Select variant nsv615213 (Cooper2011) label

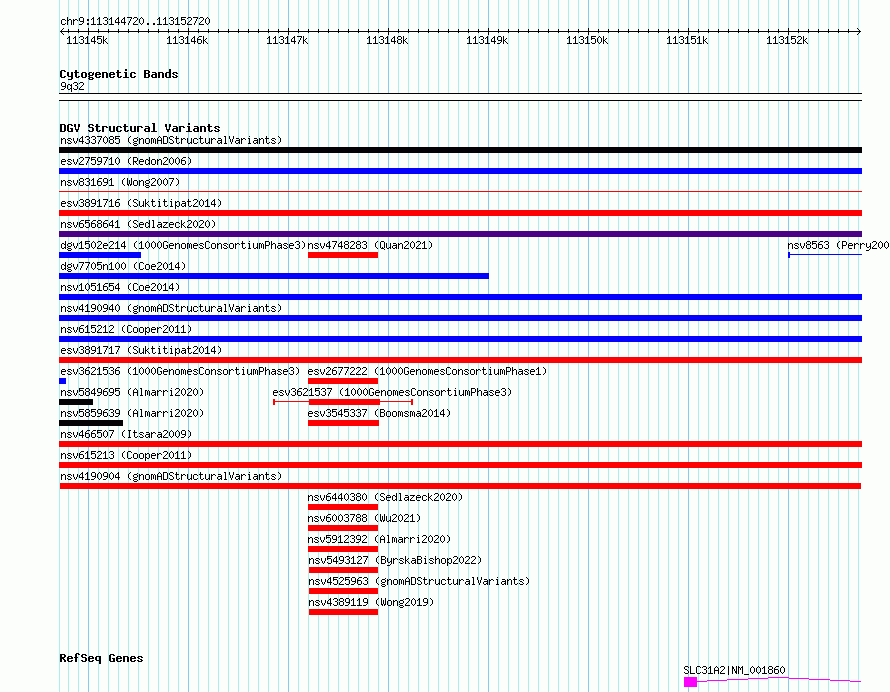pos(126,455)
